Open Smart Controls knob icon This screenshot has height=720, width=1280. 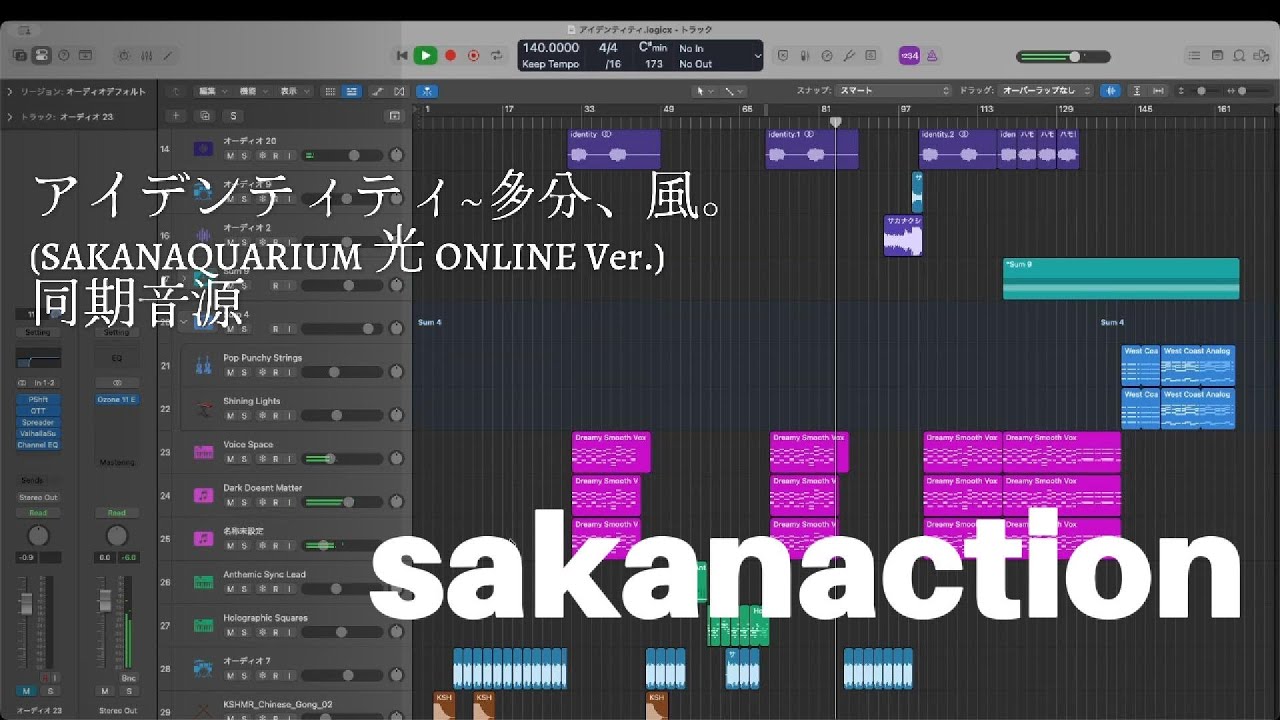pos(125,56)
